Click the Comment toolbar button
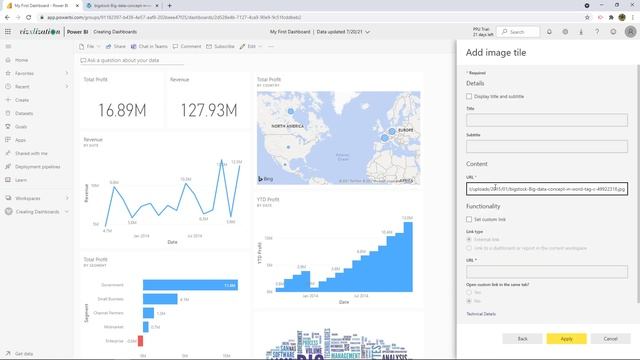Viewport: 640px width, 360px height. pyautogui.click(x=187, y=47)
